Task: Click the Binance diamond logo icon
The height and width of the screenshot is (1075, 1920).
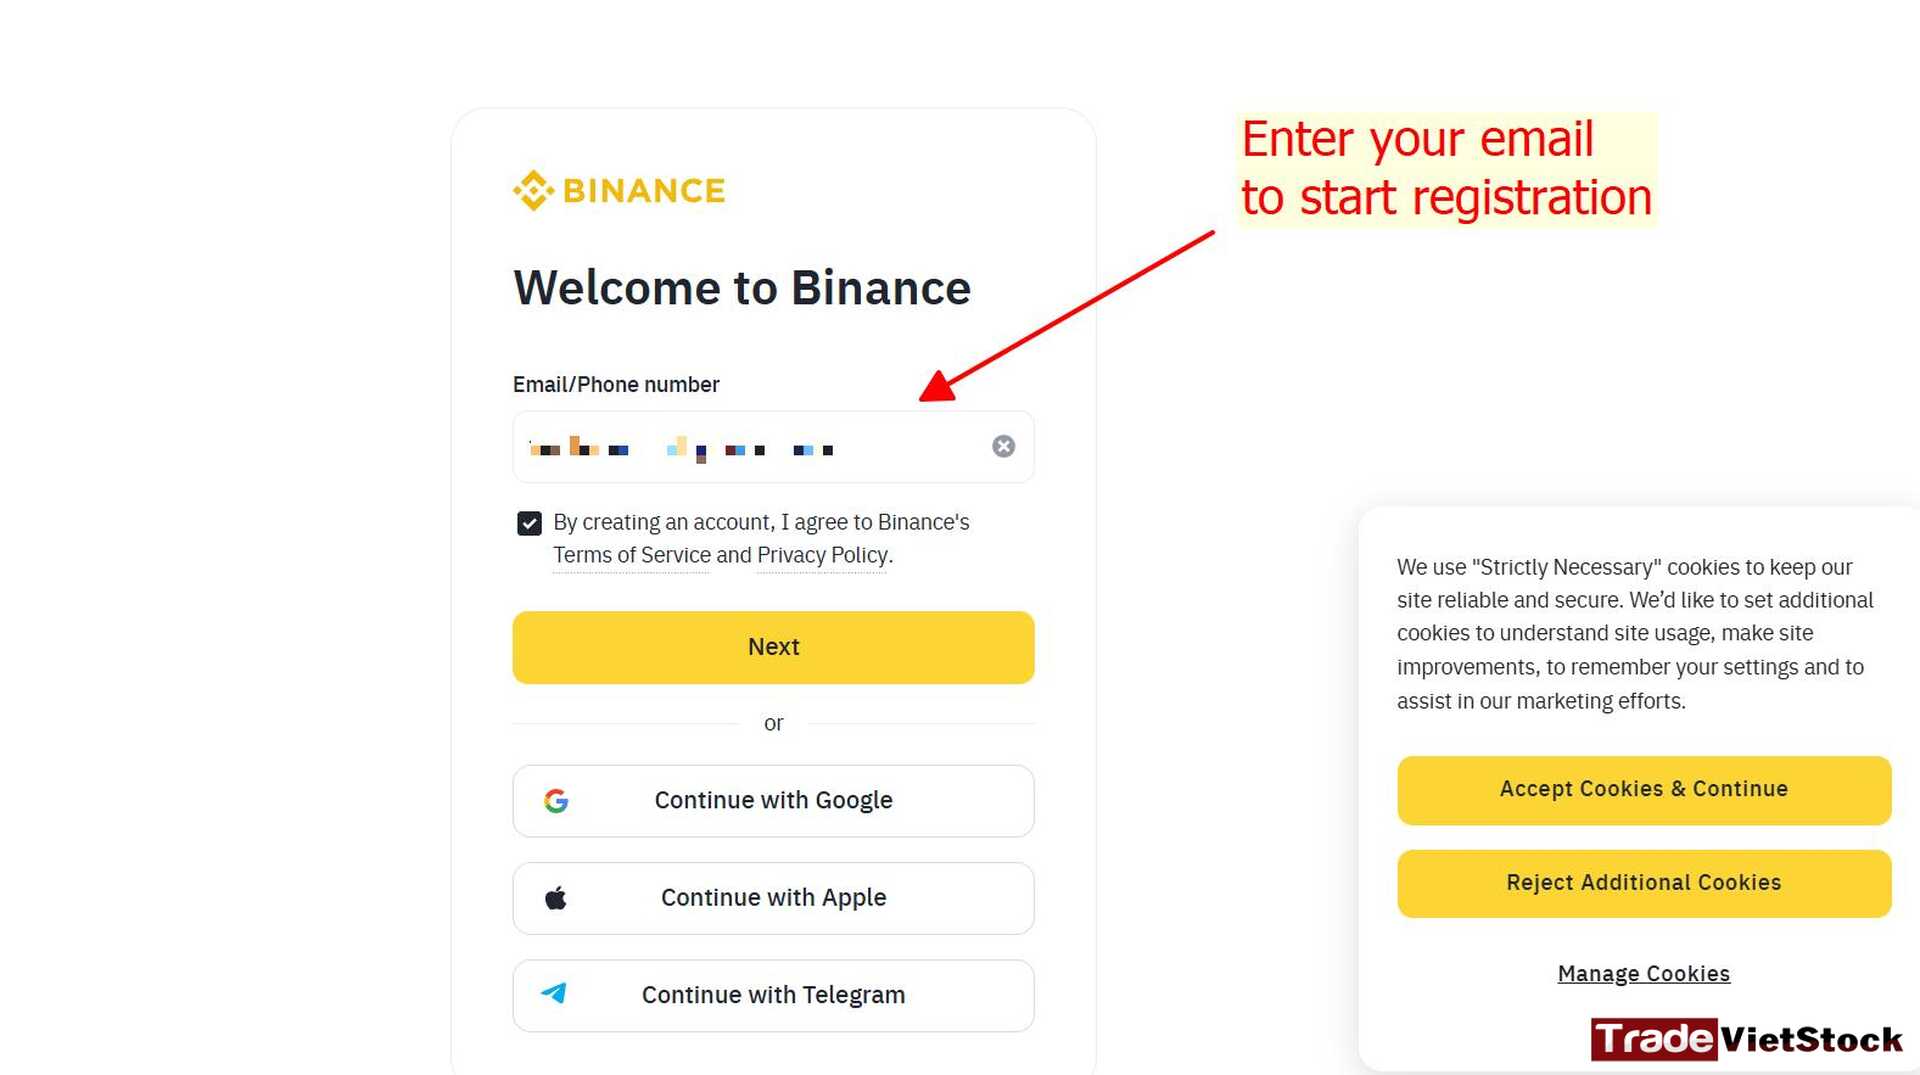Action: pyautogui.click(x=532, y=189)
